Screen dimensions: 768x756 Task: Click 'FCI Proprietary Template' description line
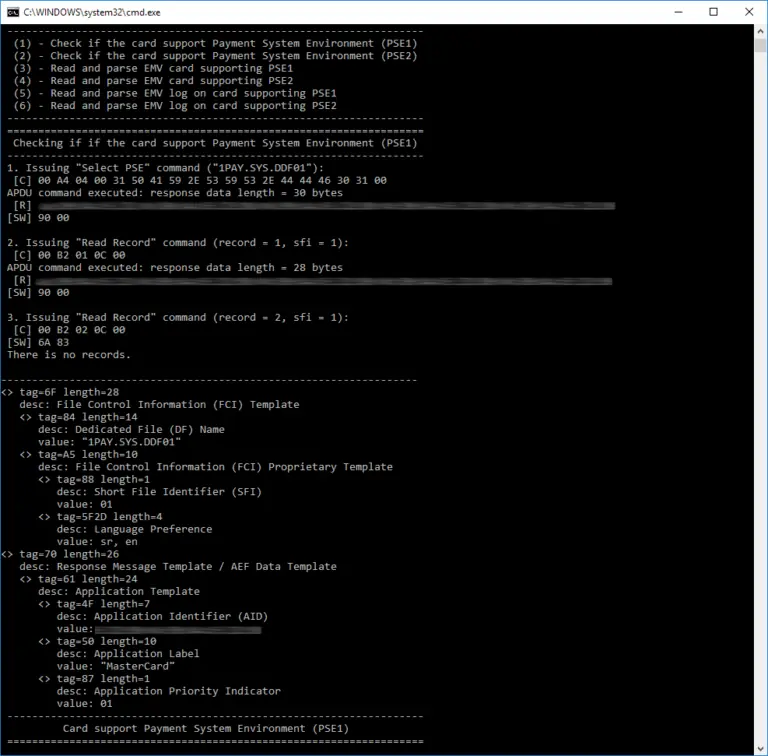pyautogui.click(x=216, y=467)
